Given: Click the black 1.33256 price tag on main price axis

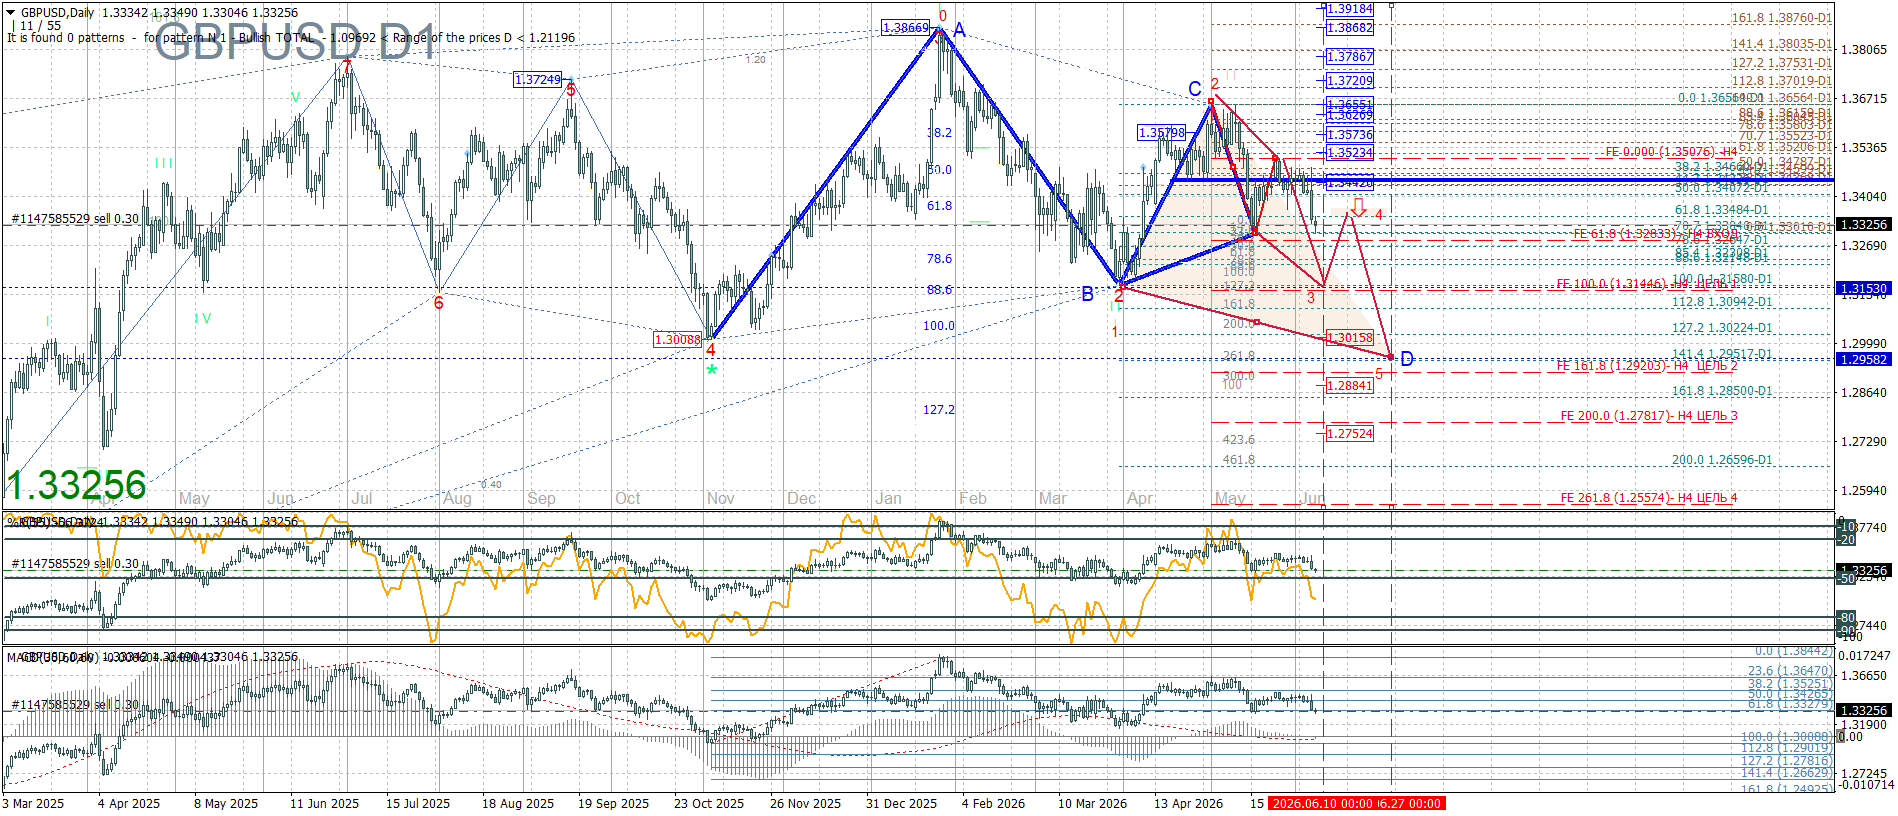Looking at the screenshot, I should pyautogui.click(x=1864, y=224).
